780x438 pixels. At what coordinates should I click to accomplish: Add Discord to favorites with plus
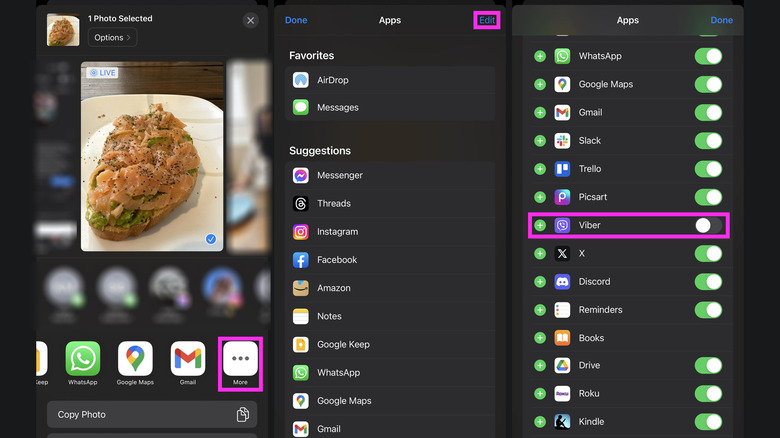(x=540, y=282)
